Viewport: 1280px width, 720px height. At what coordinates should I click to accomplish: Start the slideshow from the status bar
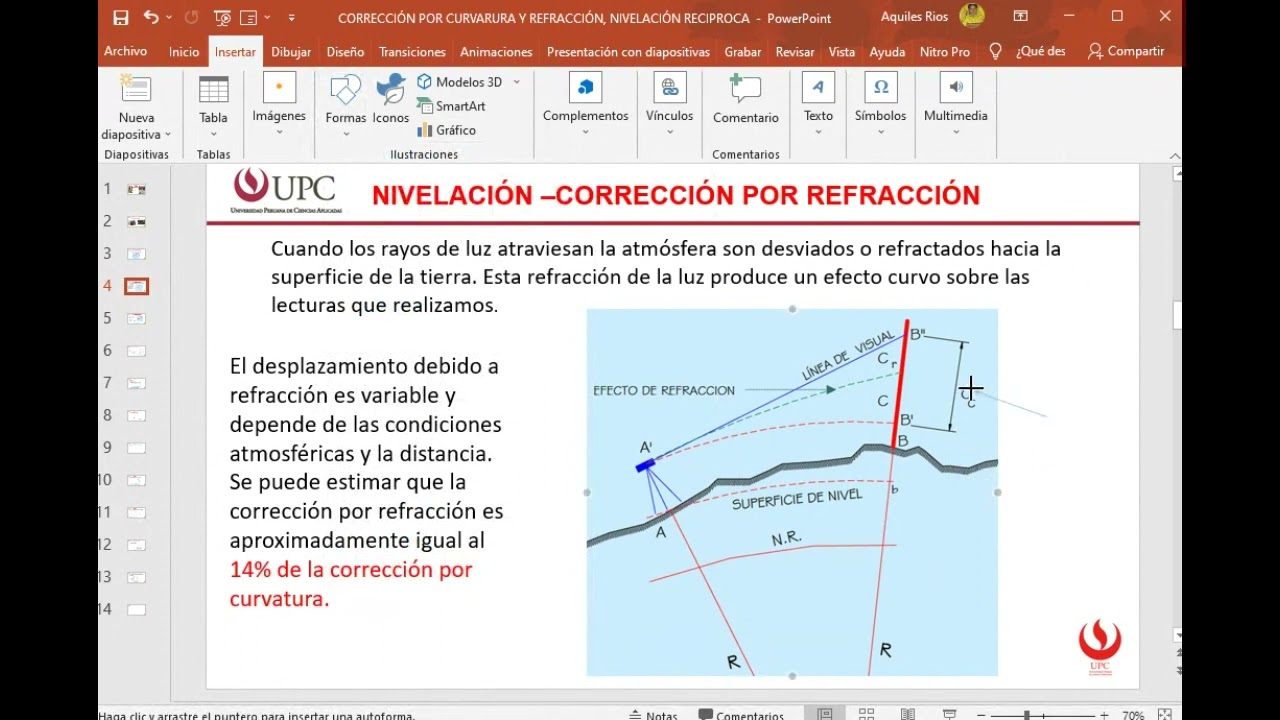pyautogui.click(x=949, y=715)
